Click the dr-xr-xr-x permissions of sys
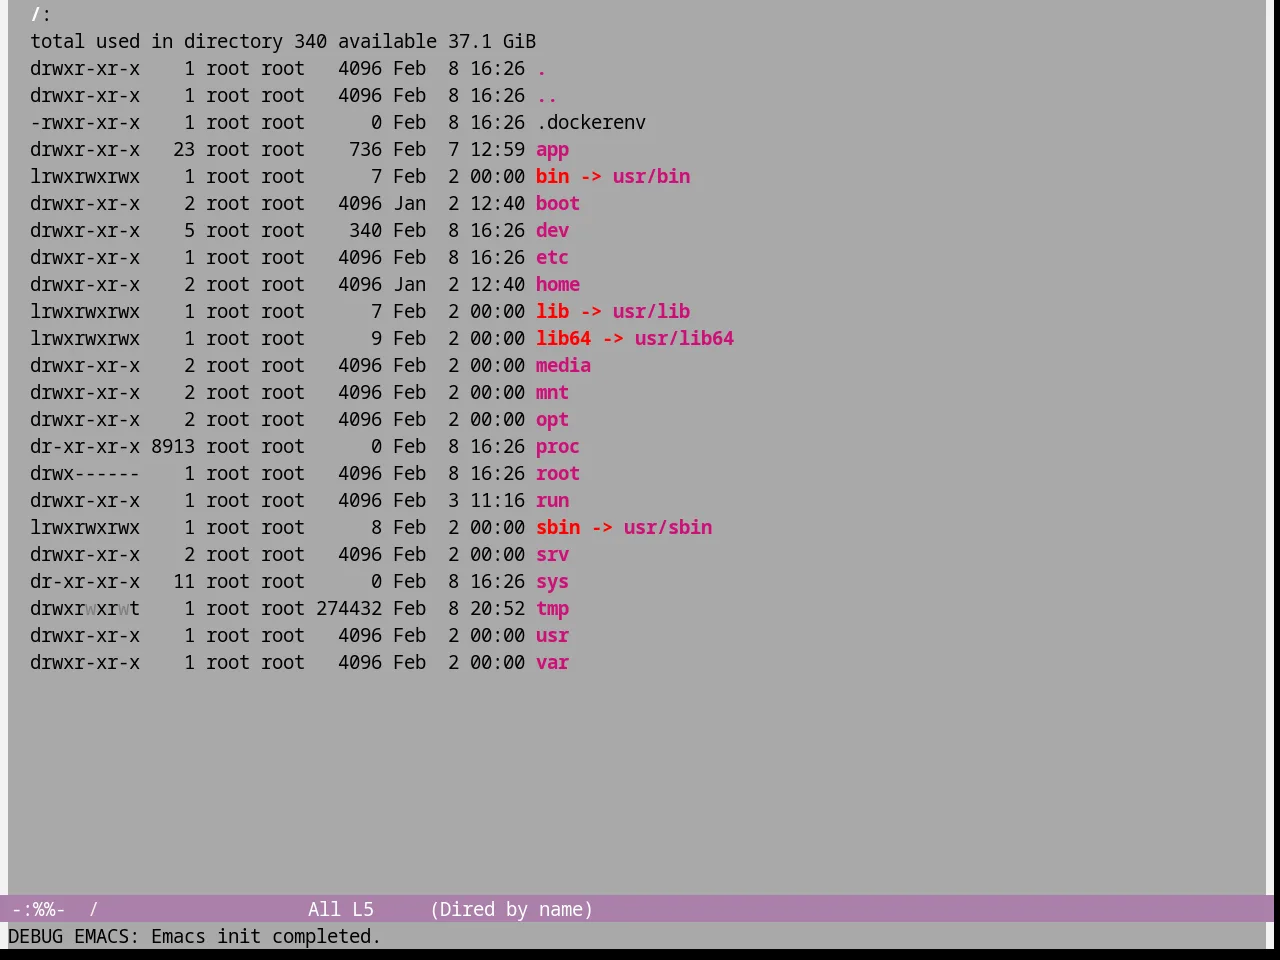 85,581
